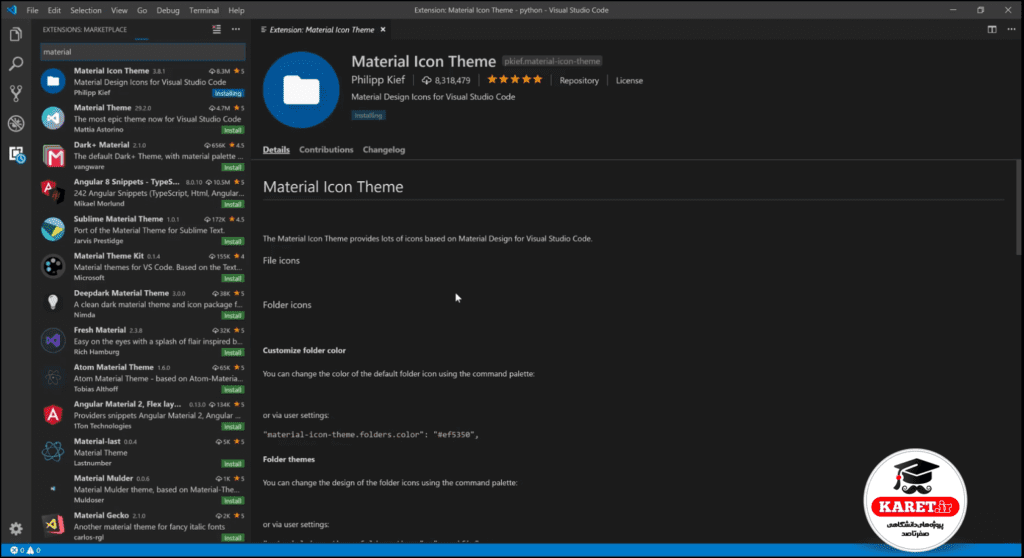Open the Help menu

point(236,10)
